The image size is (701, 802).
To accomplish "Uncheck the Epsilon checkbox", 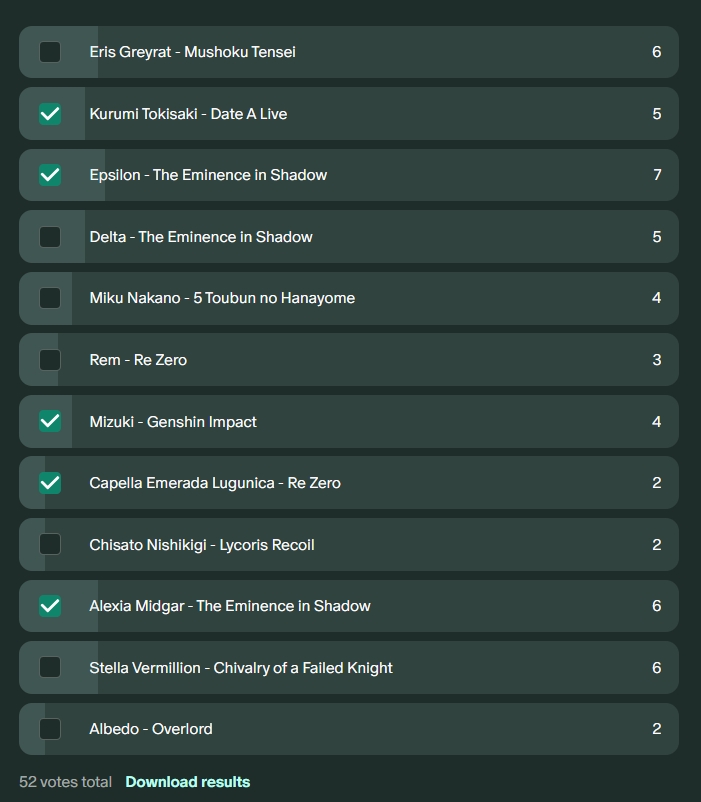I will point(50,175).
